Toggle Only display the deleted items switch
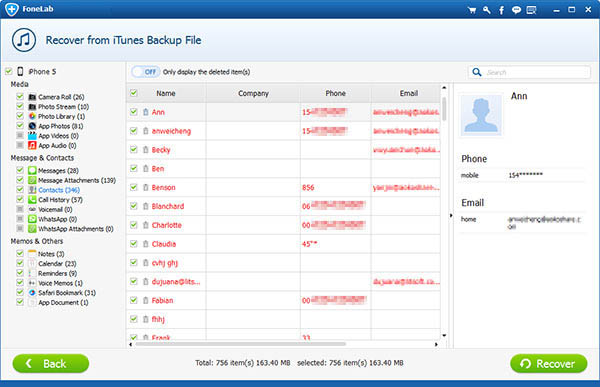The height and width of the screenshot is (387, 600). click(145, 72)
